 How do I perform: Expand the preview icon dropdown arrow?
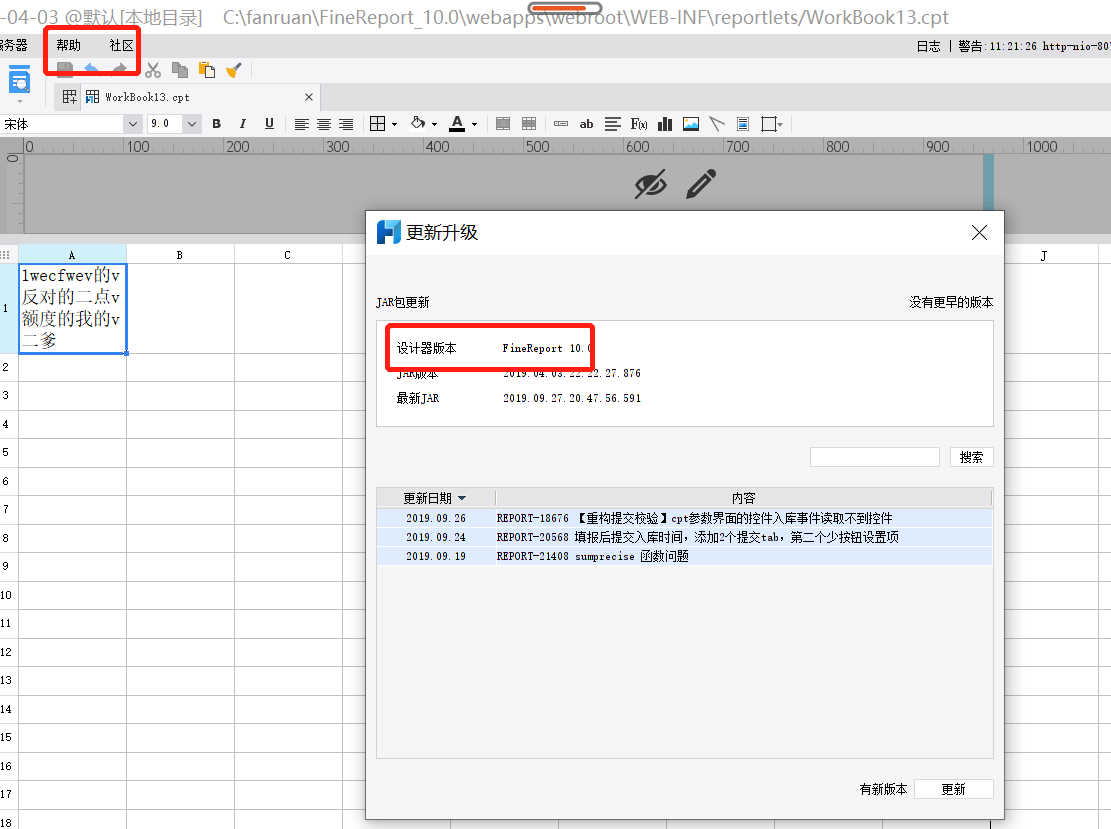click(x=20, y=101)
